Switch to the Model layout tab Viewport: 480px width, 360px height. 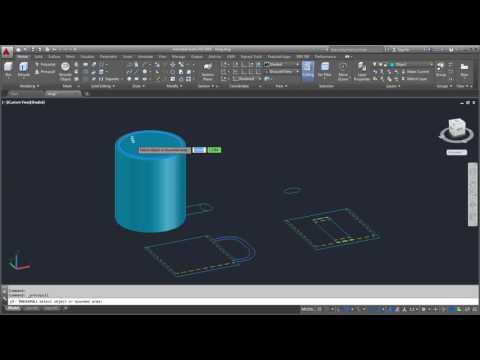click(x=13, y=309)
